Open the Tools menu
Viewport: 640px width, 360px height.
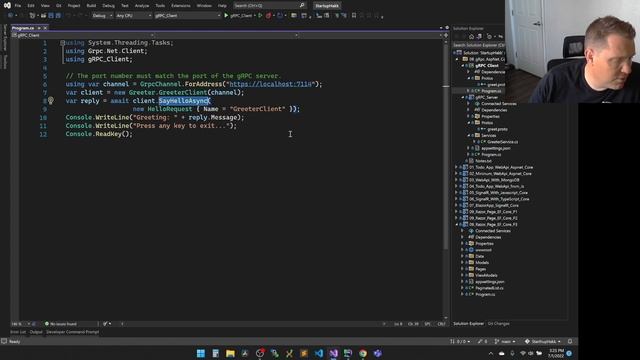[x=160, y=6]
